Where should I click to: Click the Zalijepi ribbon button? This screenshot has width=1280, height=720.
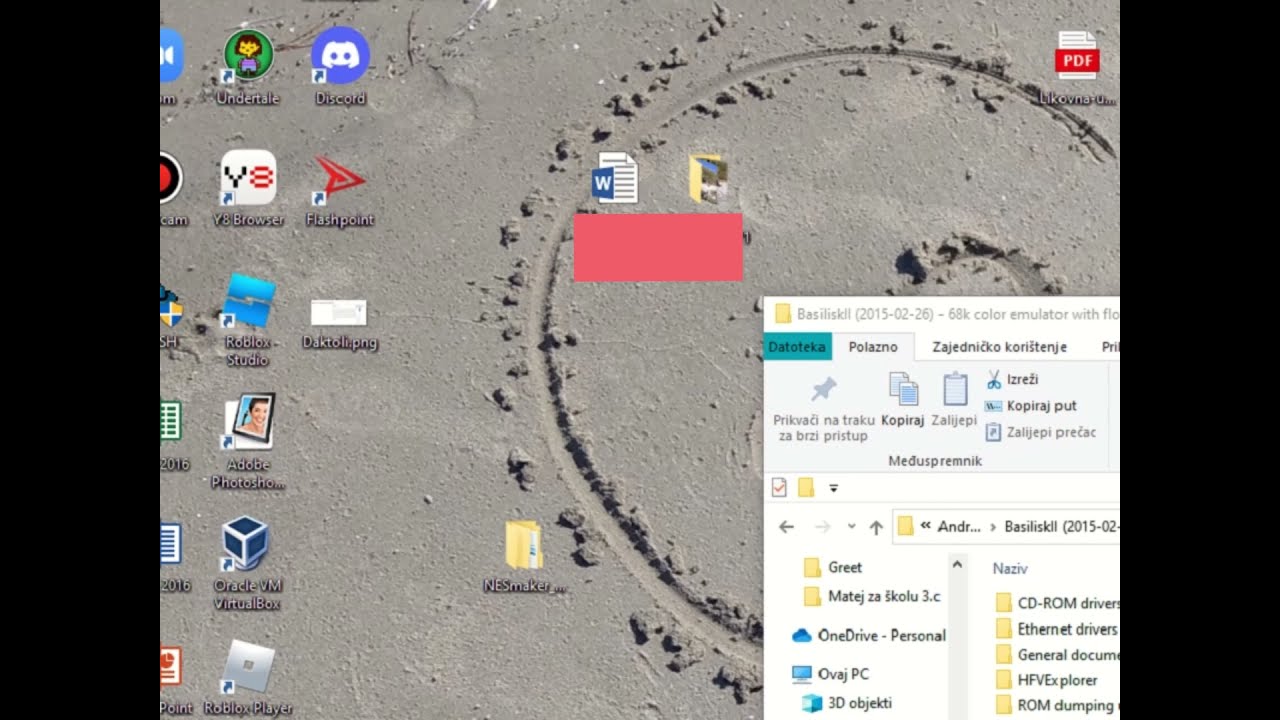coord(954,400)
